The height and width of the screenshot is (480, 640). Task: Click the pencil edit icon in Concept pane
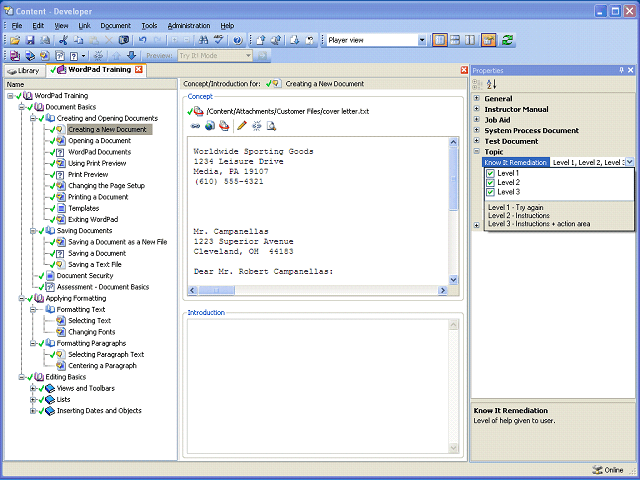click(x=241, y=126)
